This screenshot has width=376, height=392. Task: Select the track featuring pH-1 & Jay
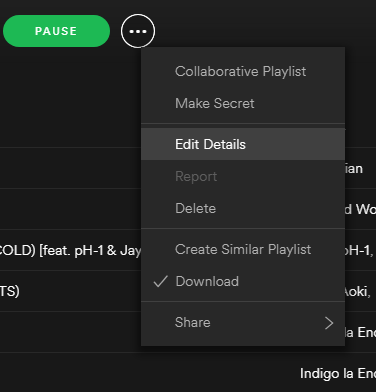pos(70,250)
